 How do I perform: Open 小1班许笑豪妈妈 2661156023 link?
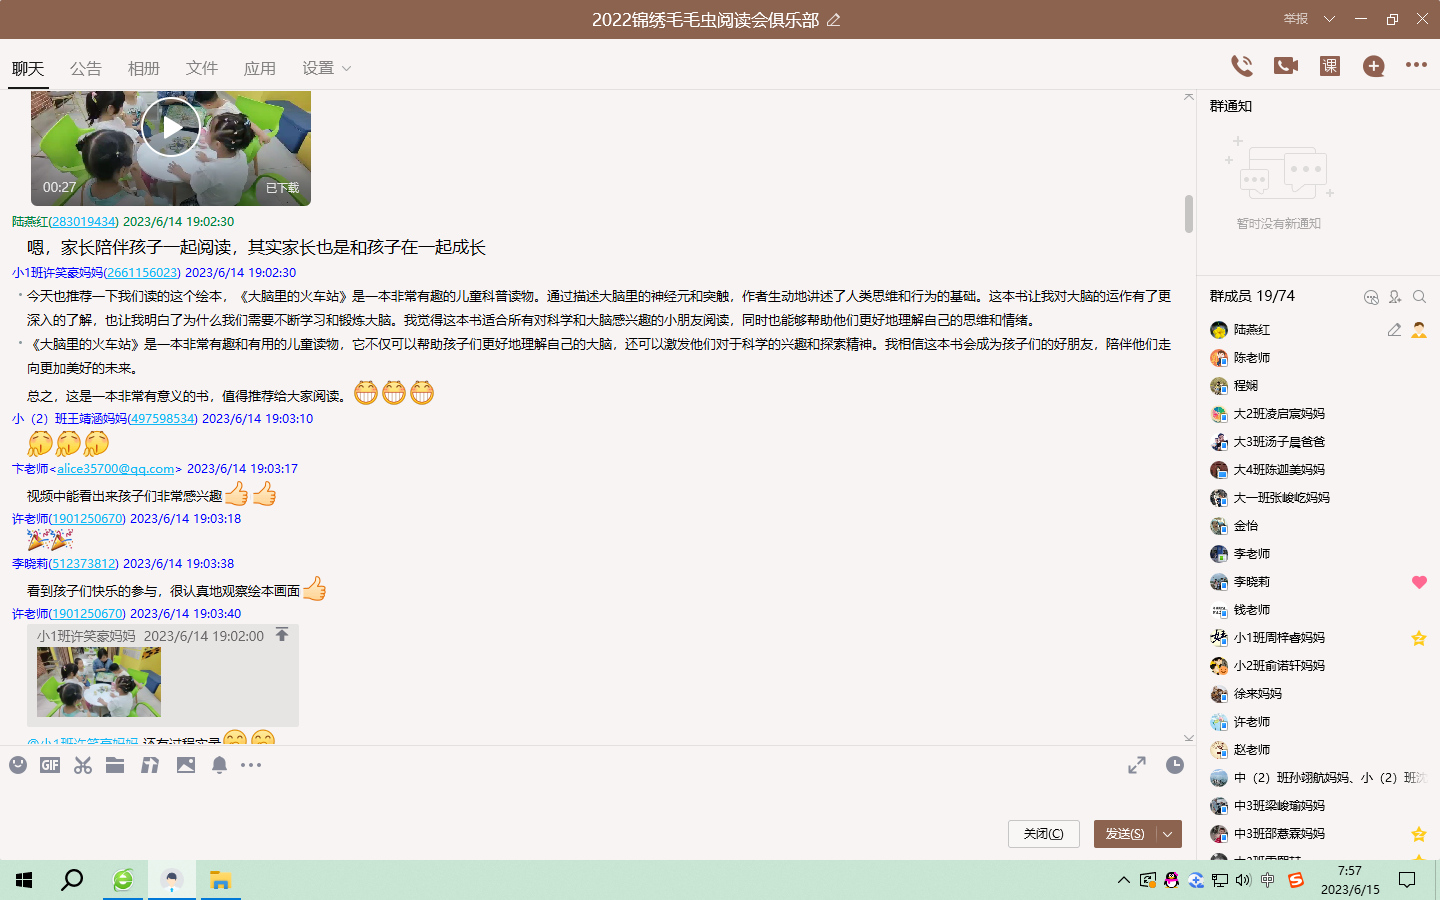[x=142, y=273]
